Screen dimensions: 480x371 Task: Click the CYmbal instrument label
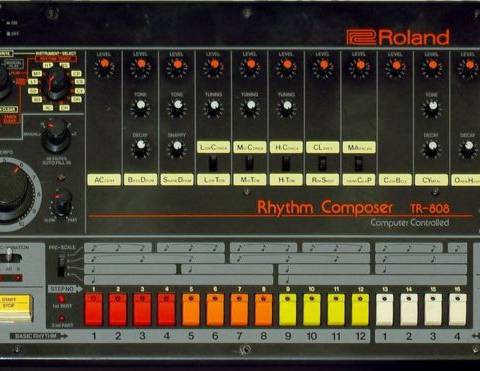coord(432,180)
